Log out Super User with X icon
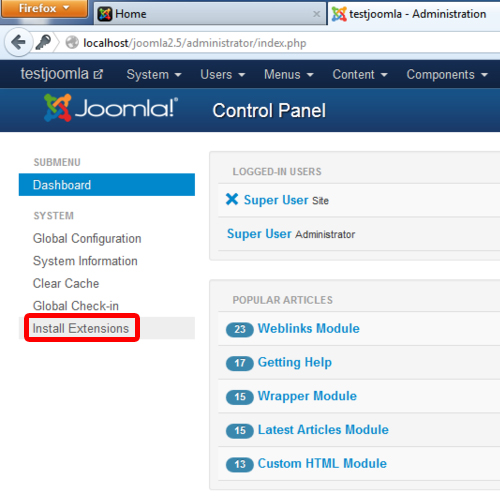This screenshot has width=500, height=500. (232, 199)
